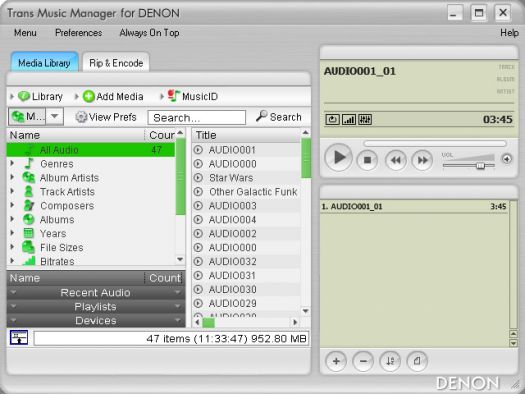This screenshot has width=525, height=394.
Task: Expand the Track Artists node
Action: [x=12, y=191]
